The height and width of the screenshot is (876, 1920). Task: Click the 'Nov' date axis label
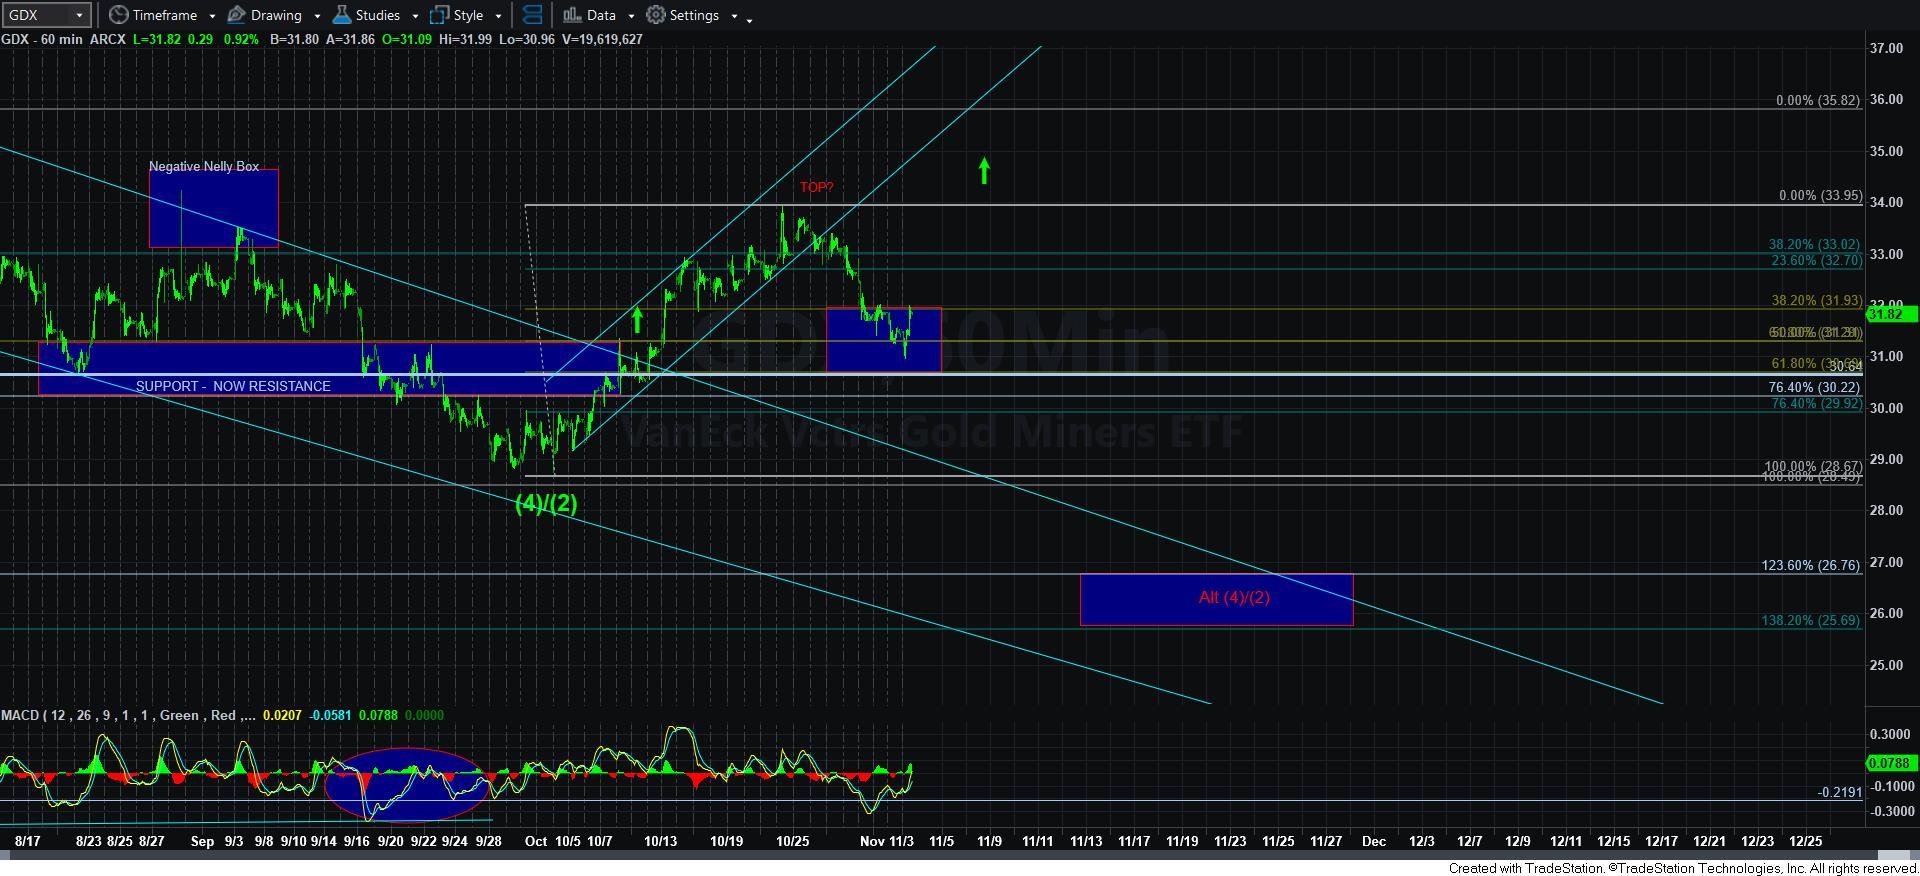pyautogui.click(x=872, y=841)
